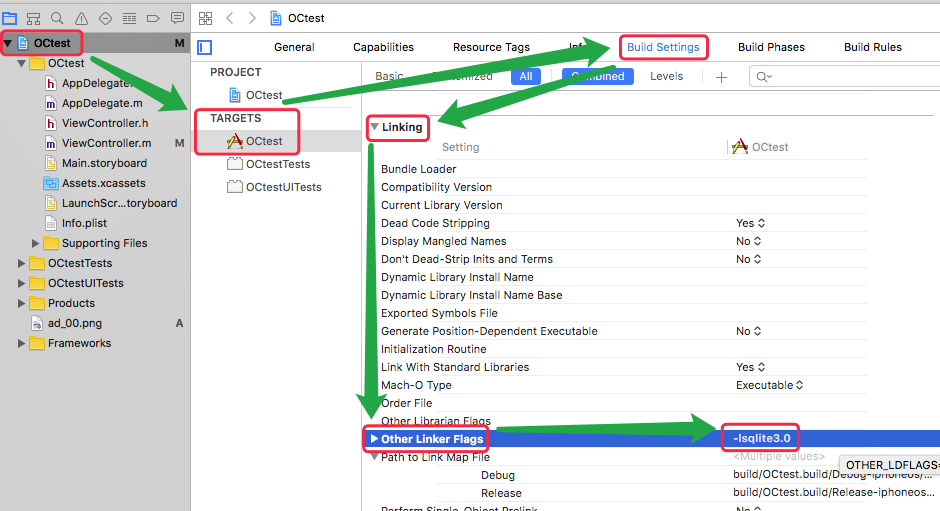Image resolution: width=940 pixels, height=511 pixels.
Task: Open the Test navigator diamond icon
Action: coord(105,18)
